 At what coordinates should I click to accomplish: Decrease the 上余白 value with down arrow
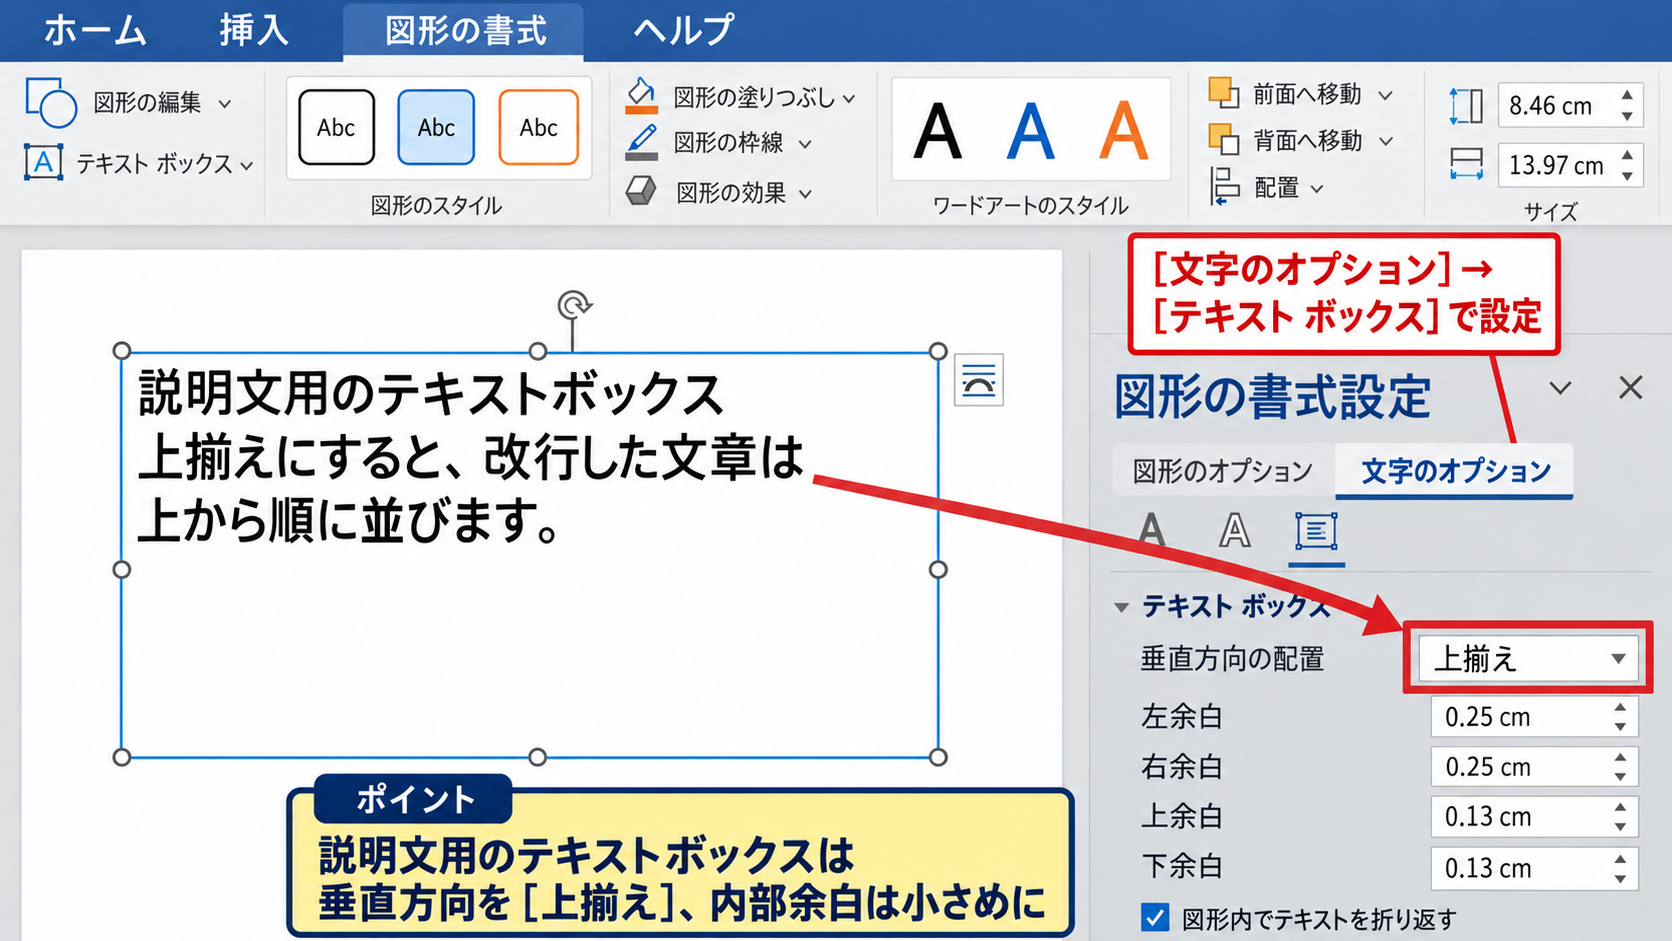[x=1620, y=826]
